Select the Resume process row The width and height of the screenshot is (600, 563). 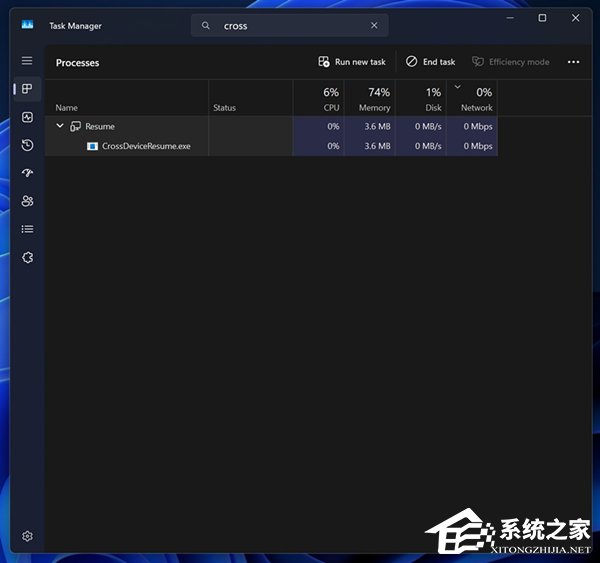[271, 126]
